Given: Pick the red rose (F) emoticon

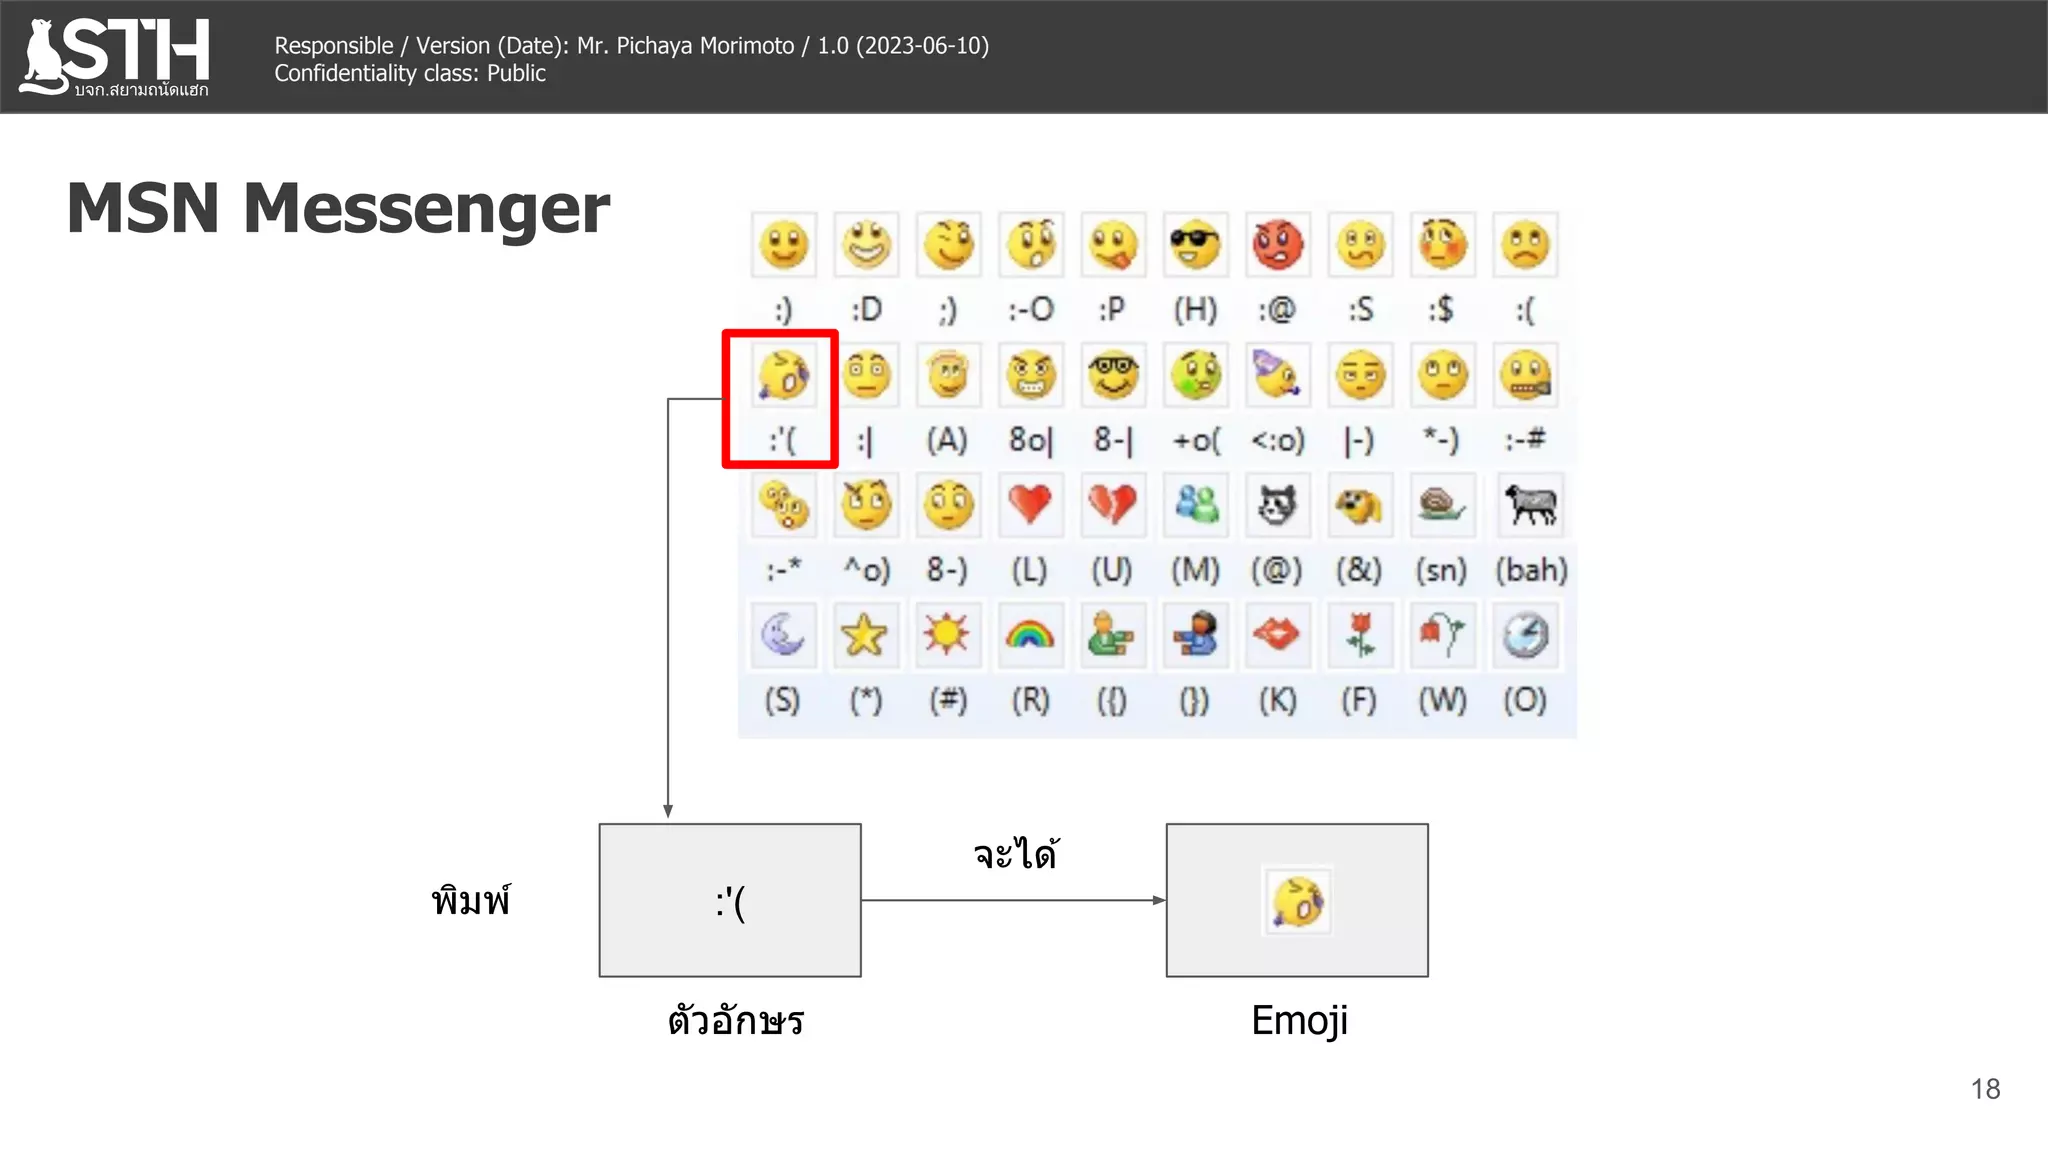Looking at the screenshot, I should tap(1360, 635).
